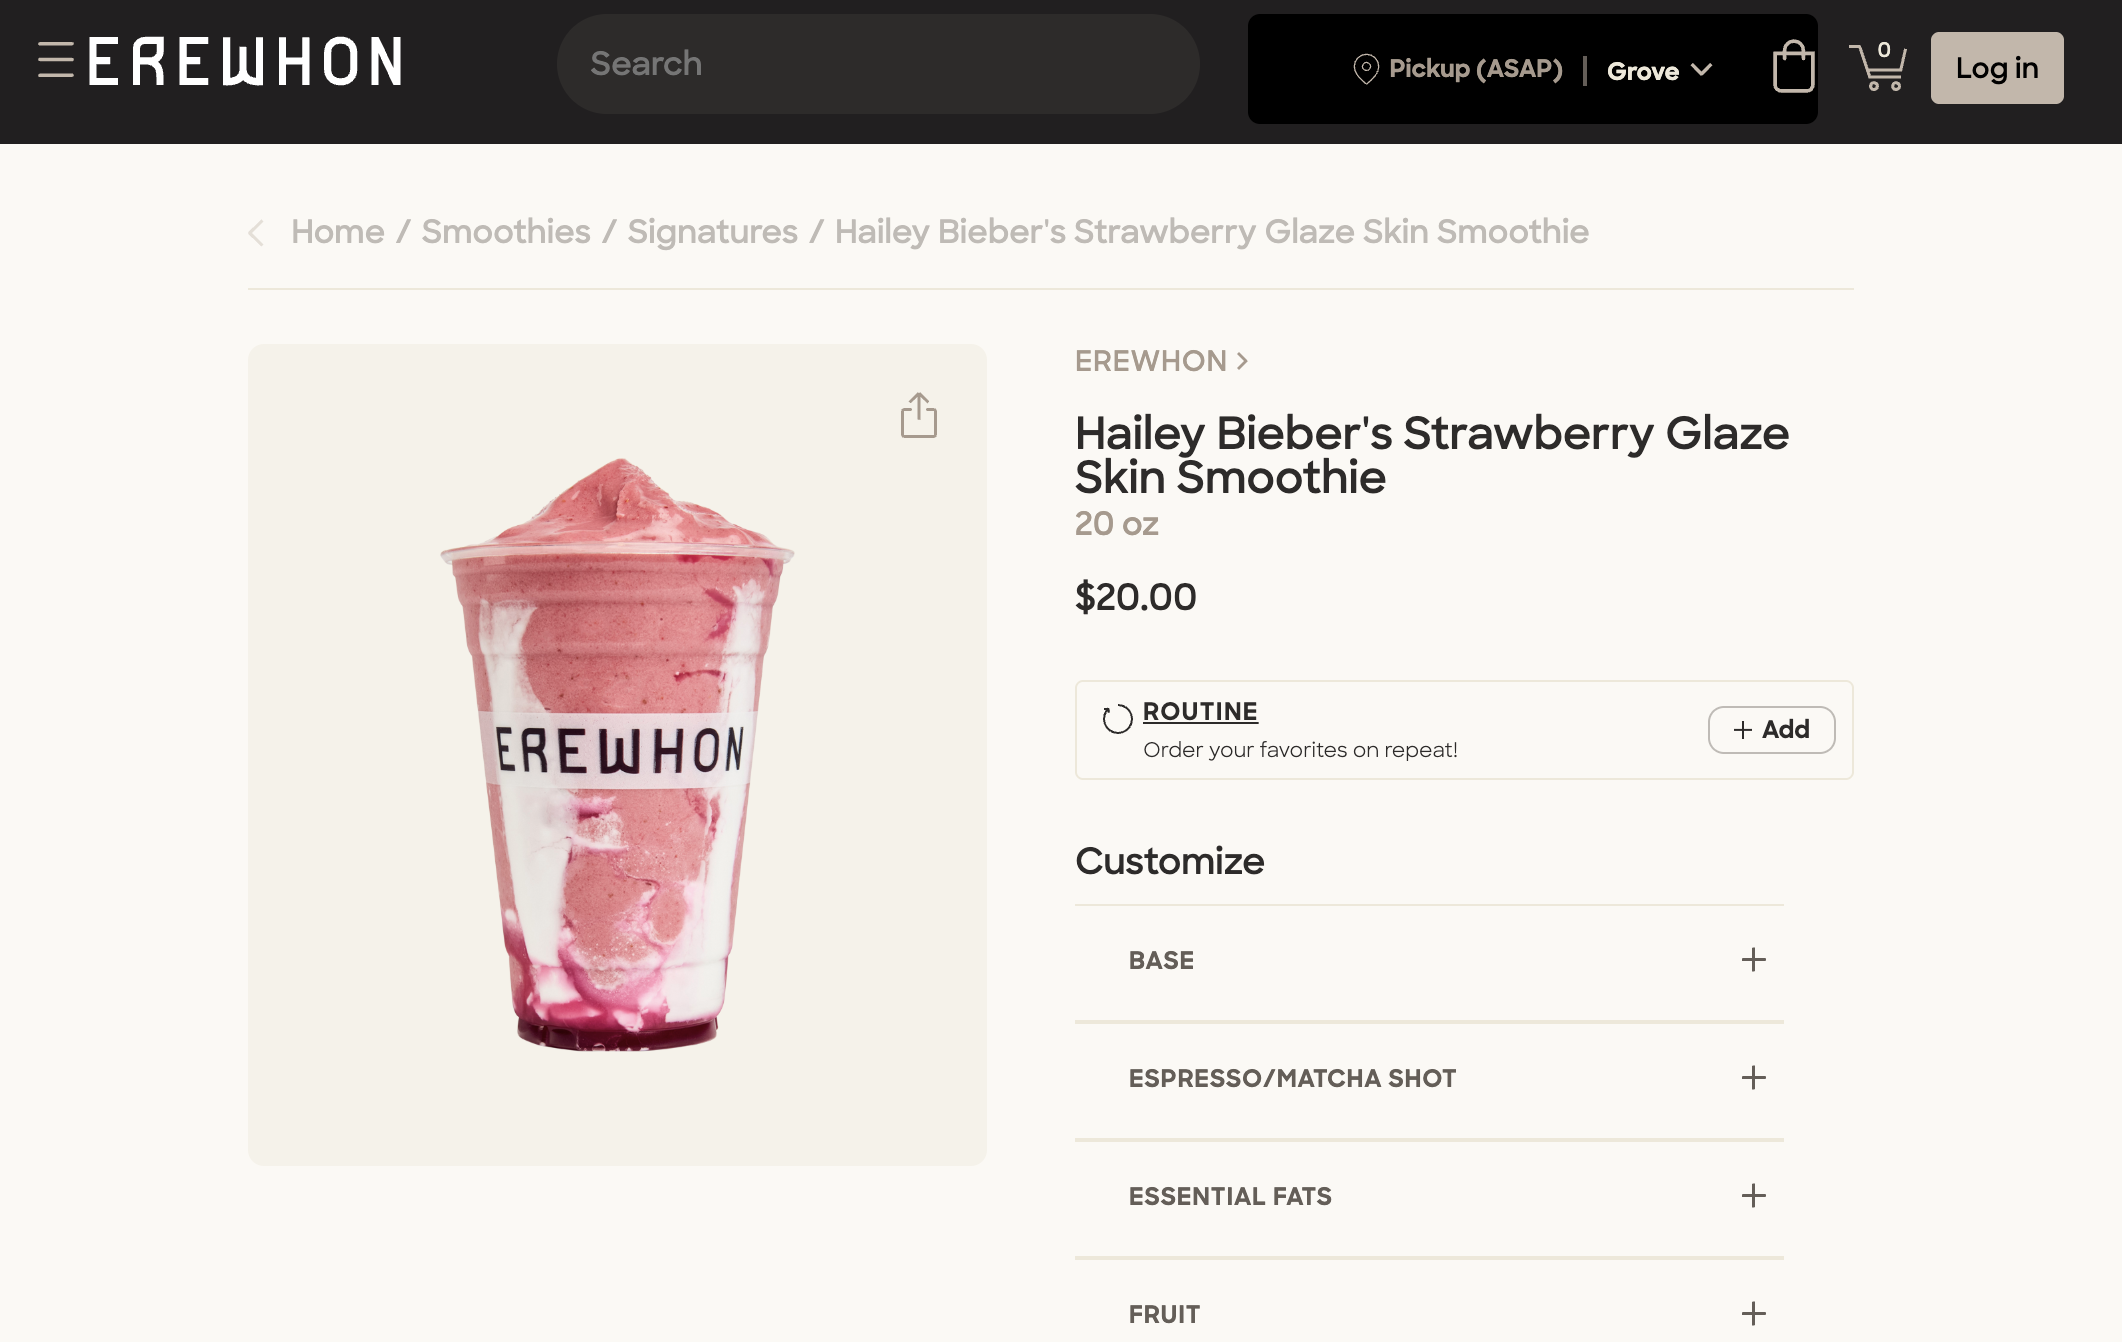Click the shopping bag icon
The height and width of the screenshot is (1342, 2122).
[1793, 68]
